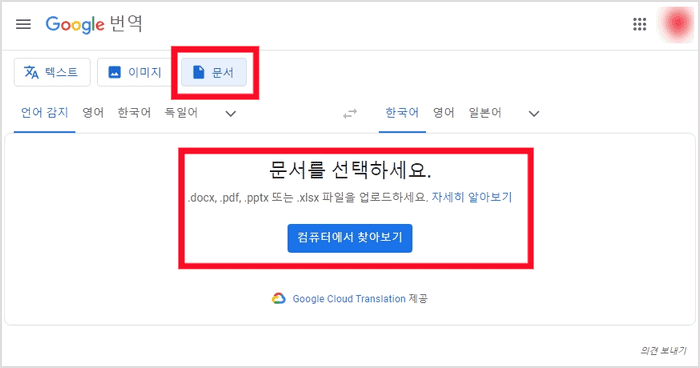
Task: Expand more source languages list
Action: (x=230, y=114)
